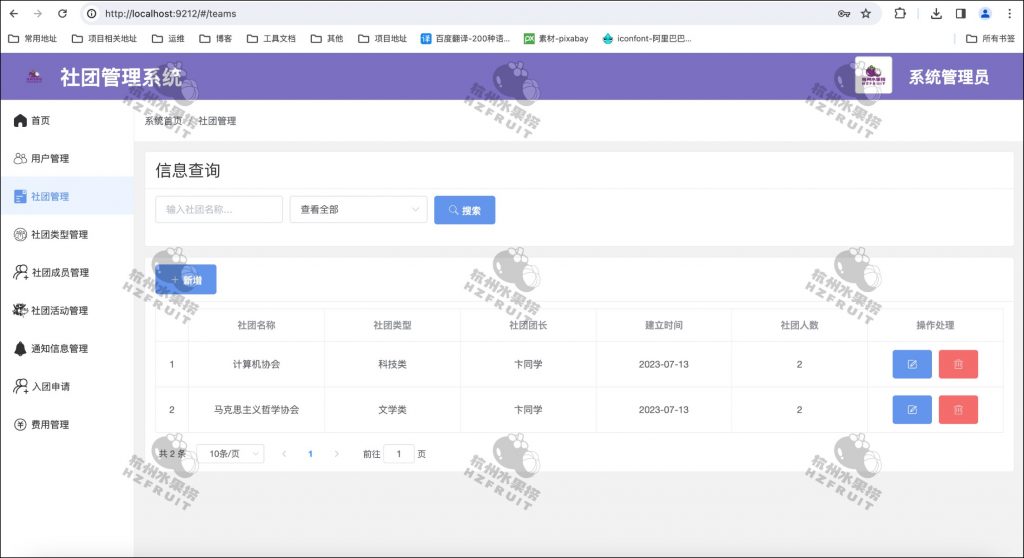Click the browser back arrow
The height and width of the screenshot is (558, 1024).
[x=14, y=13]
